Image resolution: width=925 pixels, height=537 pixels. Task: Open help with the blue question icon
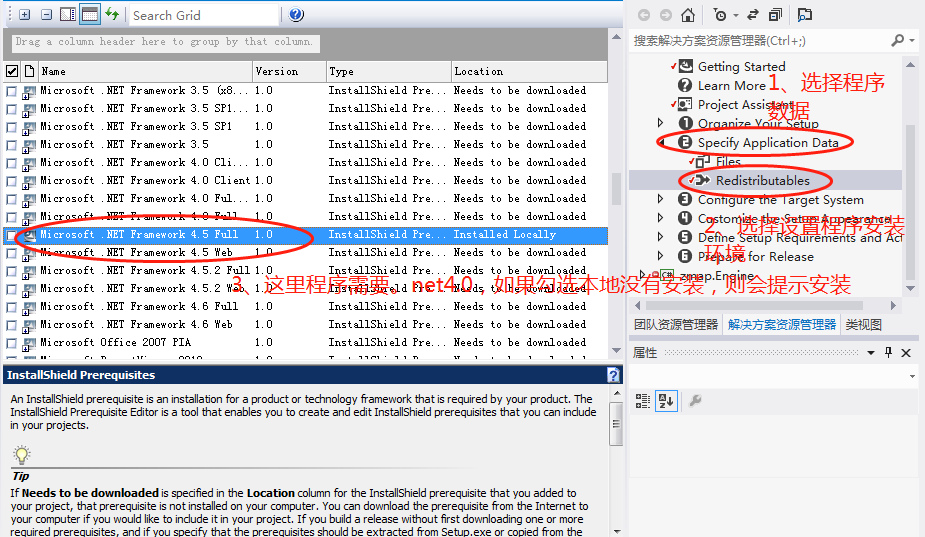click(296, 14)
